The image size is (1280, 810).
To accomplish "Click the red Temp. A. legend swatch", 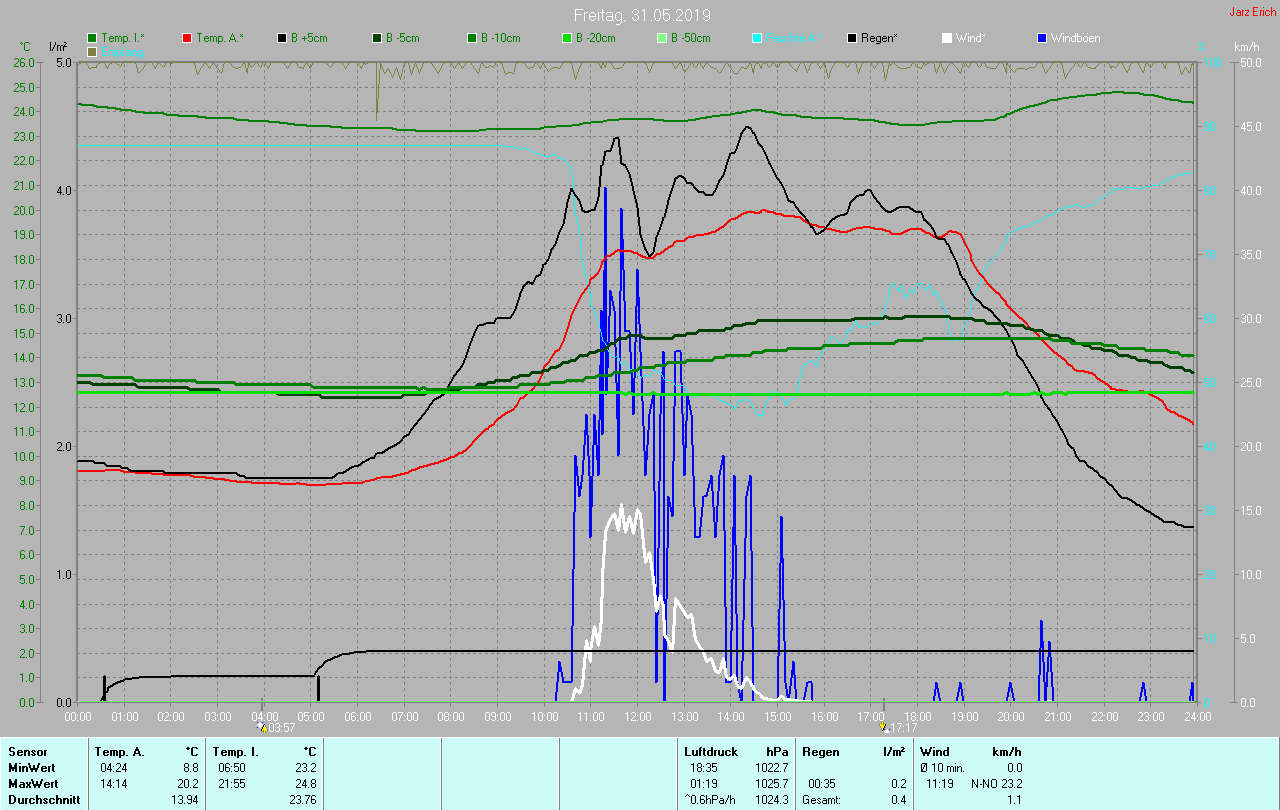I will [187, 38].
